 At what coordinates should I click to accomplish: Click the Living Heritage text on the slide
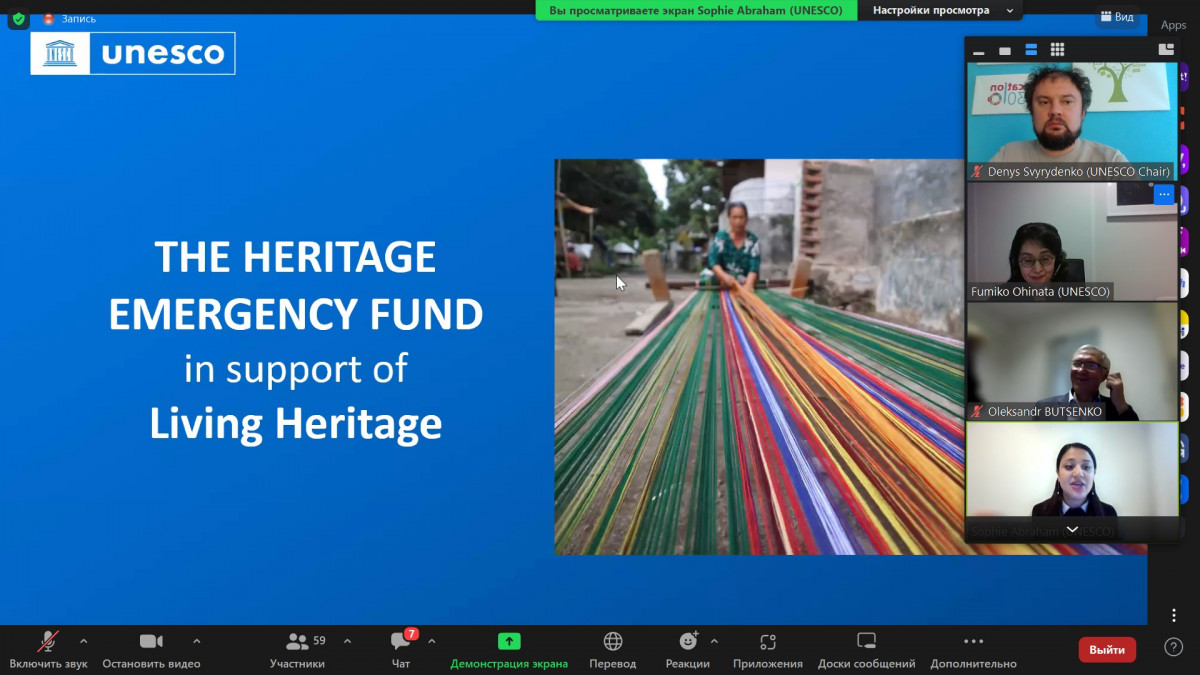tap(296, 423)
